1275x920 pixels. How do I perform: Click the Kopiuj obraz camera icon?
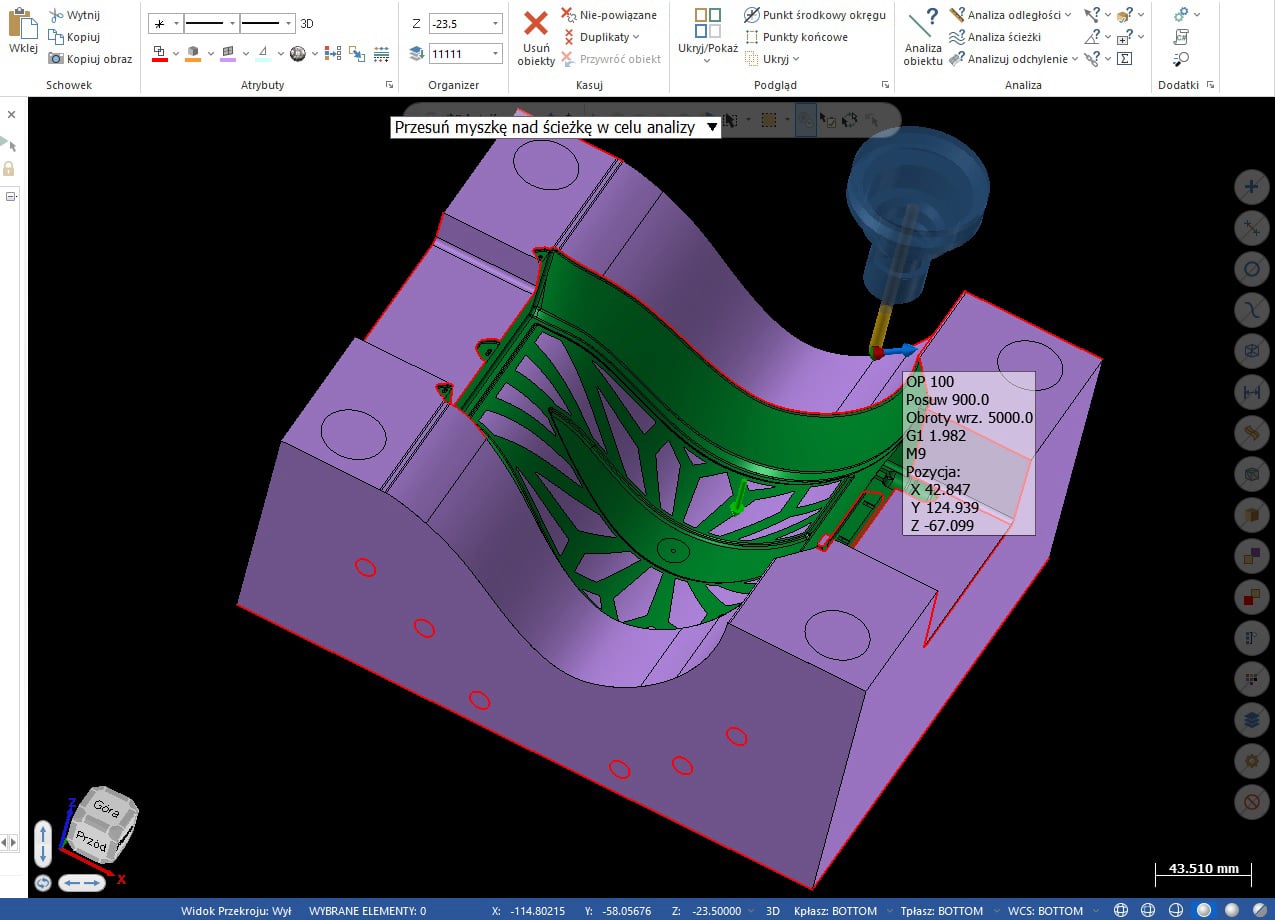(57, 59)
